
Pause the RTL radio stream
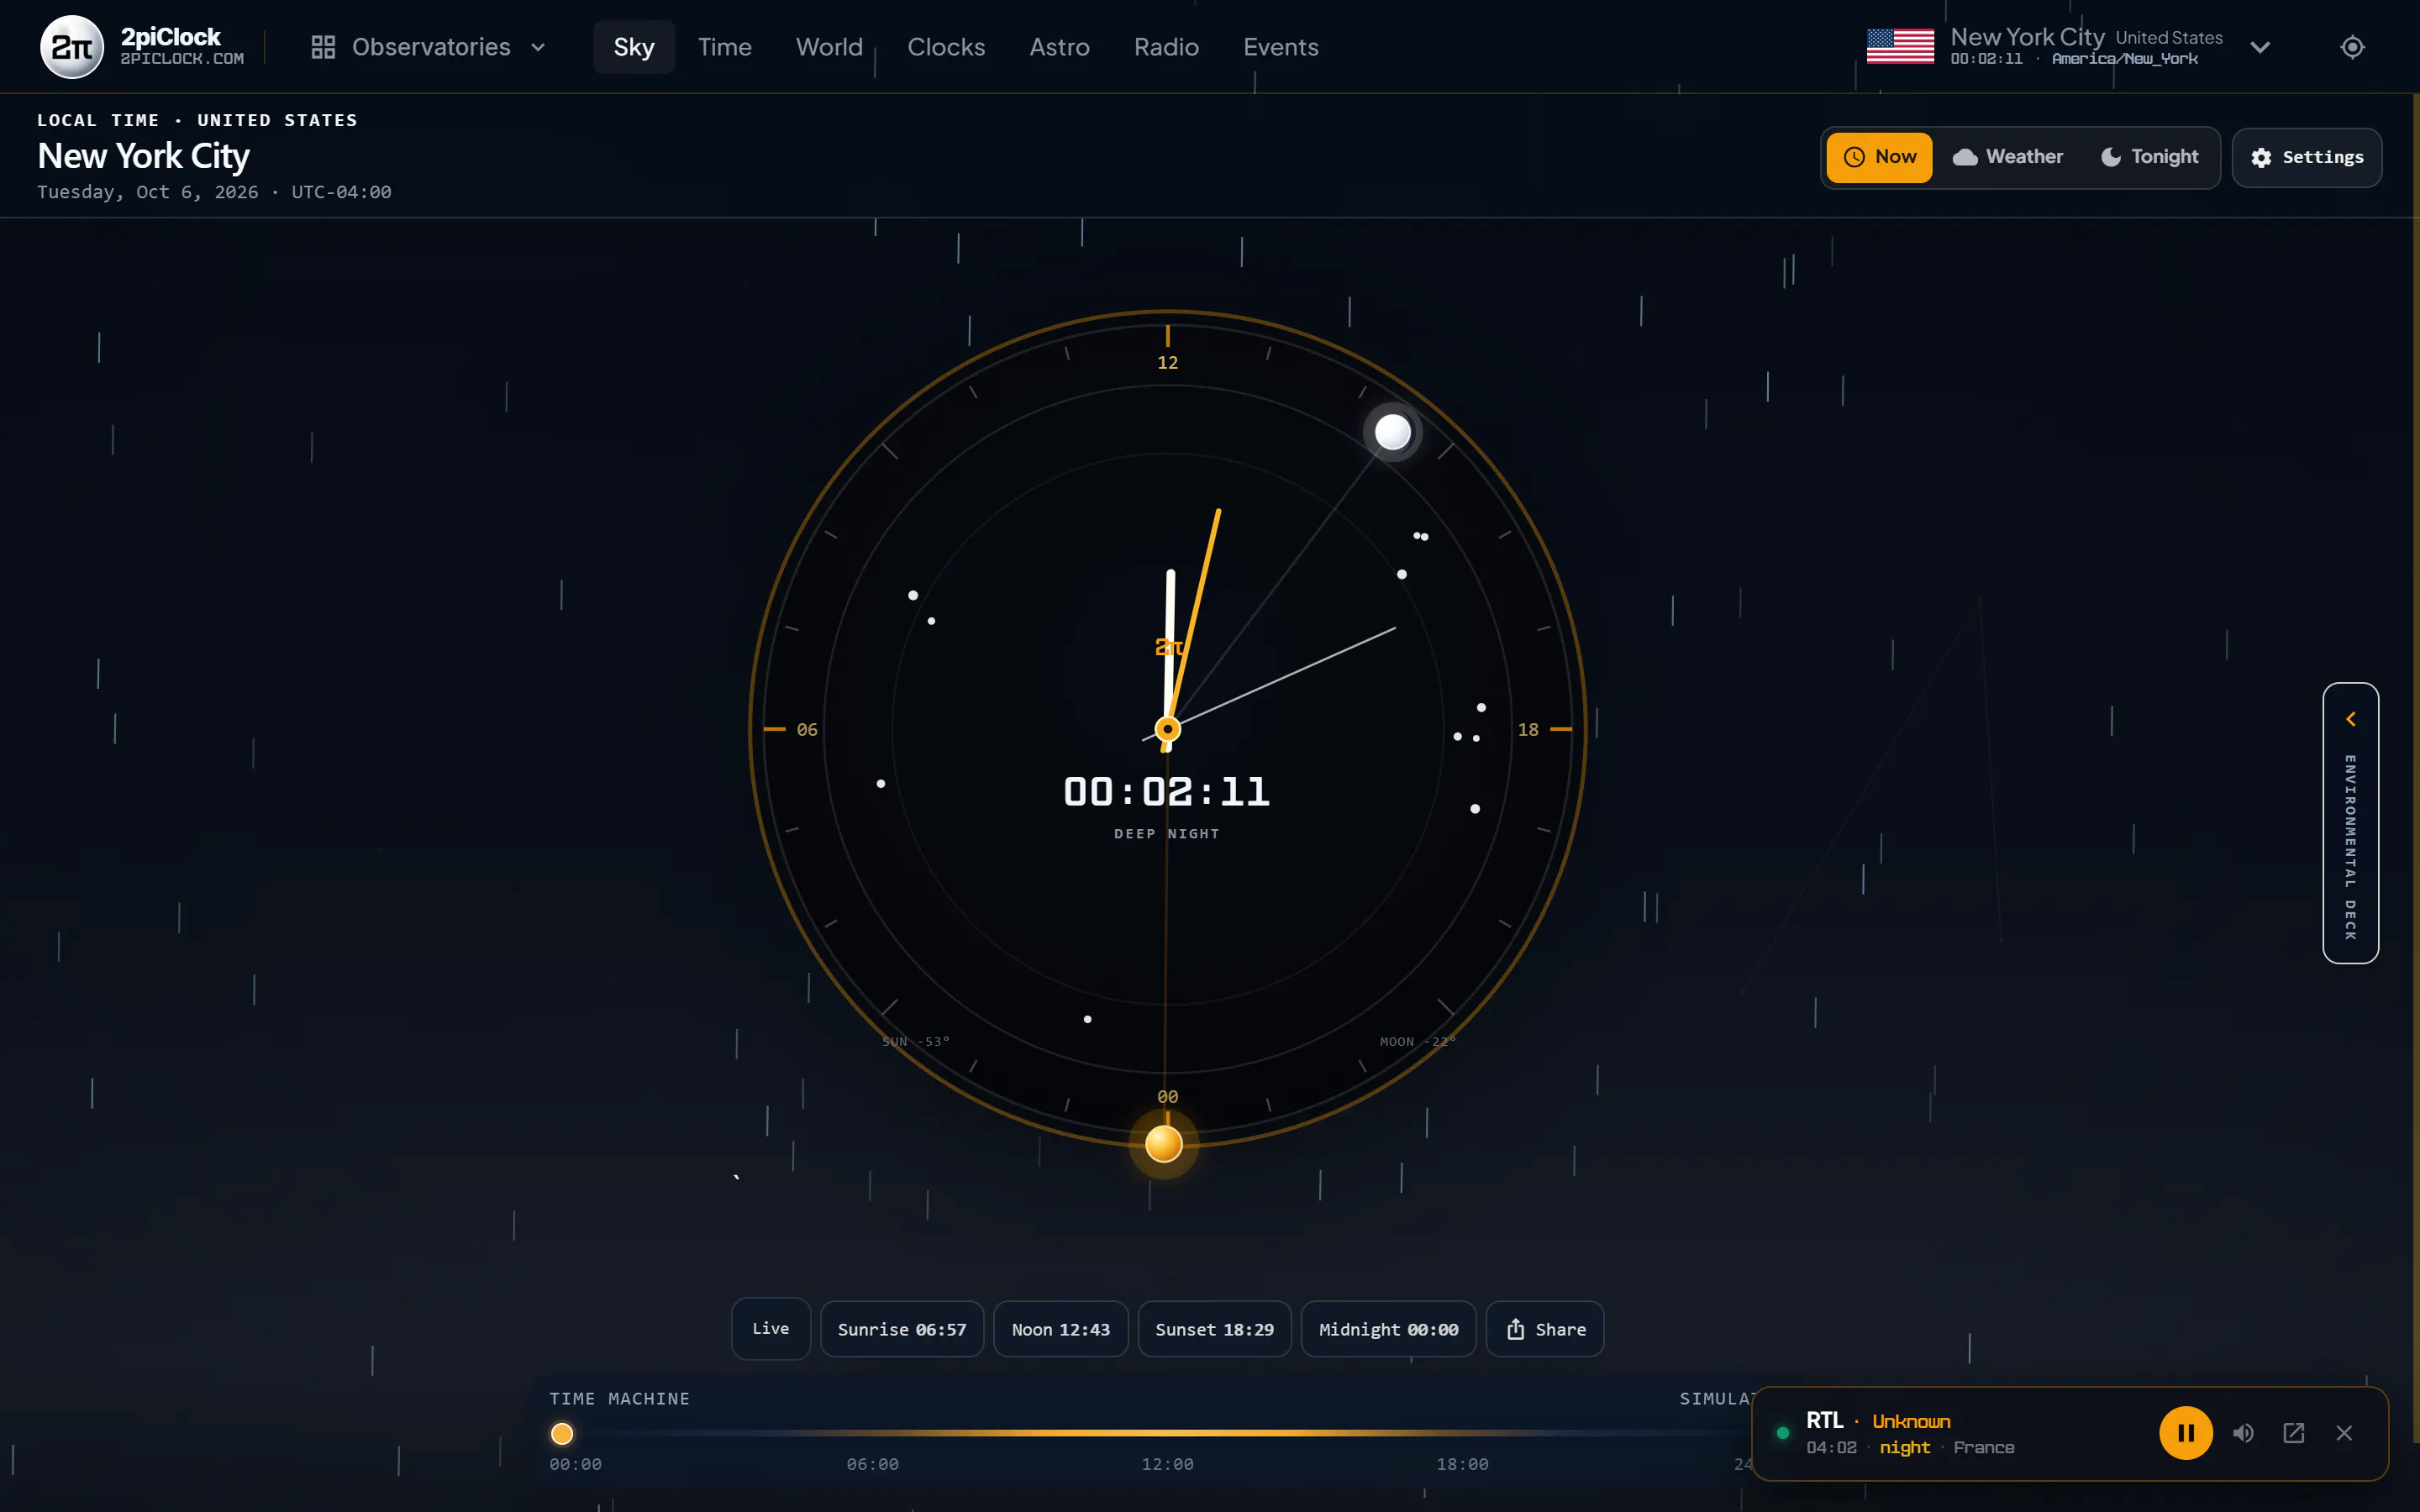[2185, 1433]
